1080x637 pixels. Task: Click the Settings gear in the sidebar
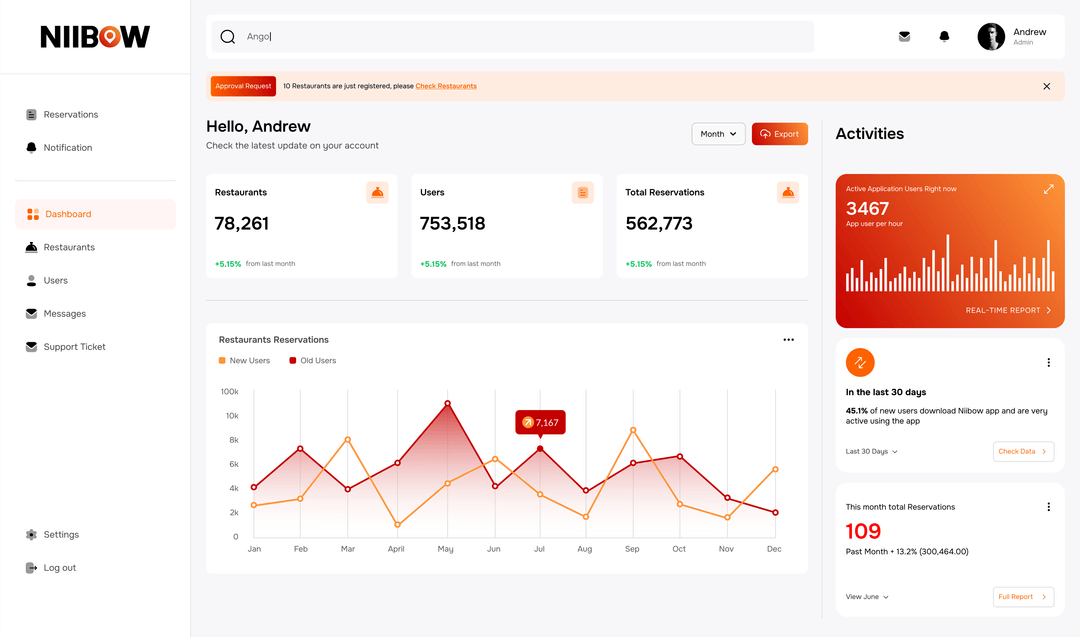tap(30, 534)
